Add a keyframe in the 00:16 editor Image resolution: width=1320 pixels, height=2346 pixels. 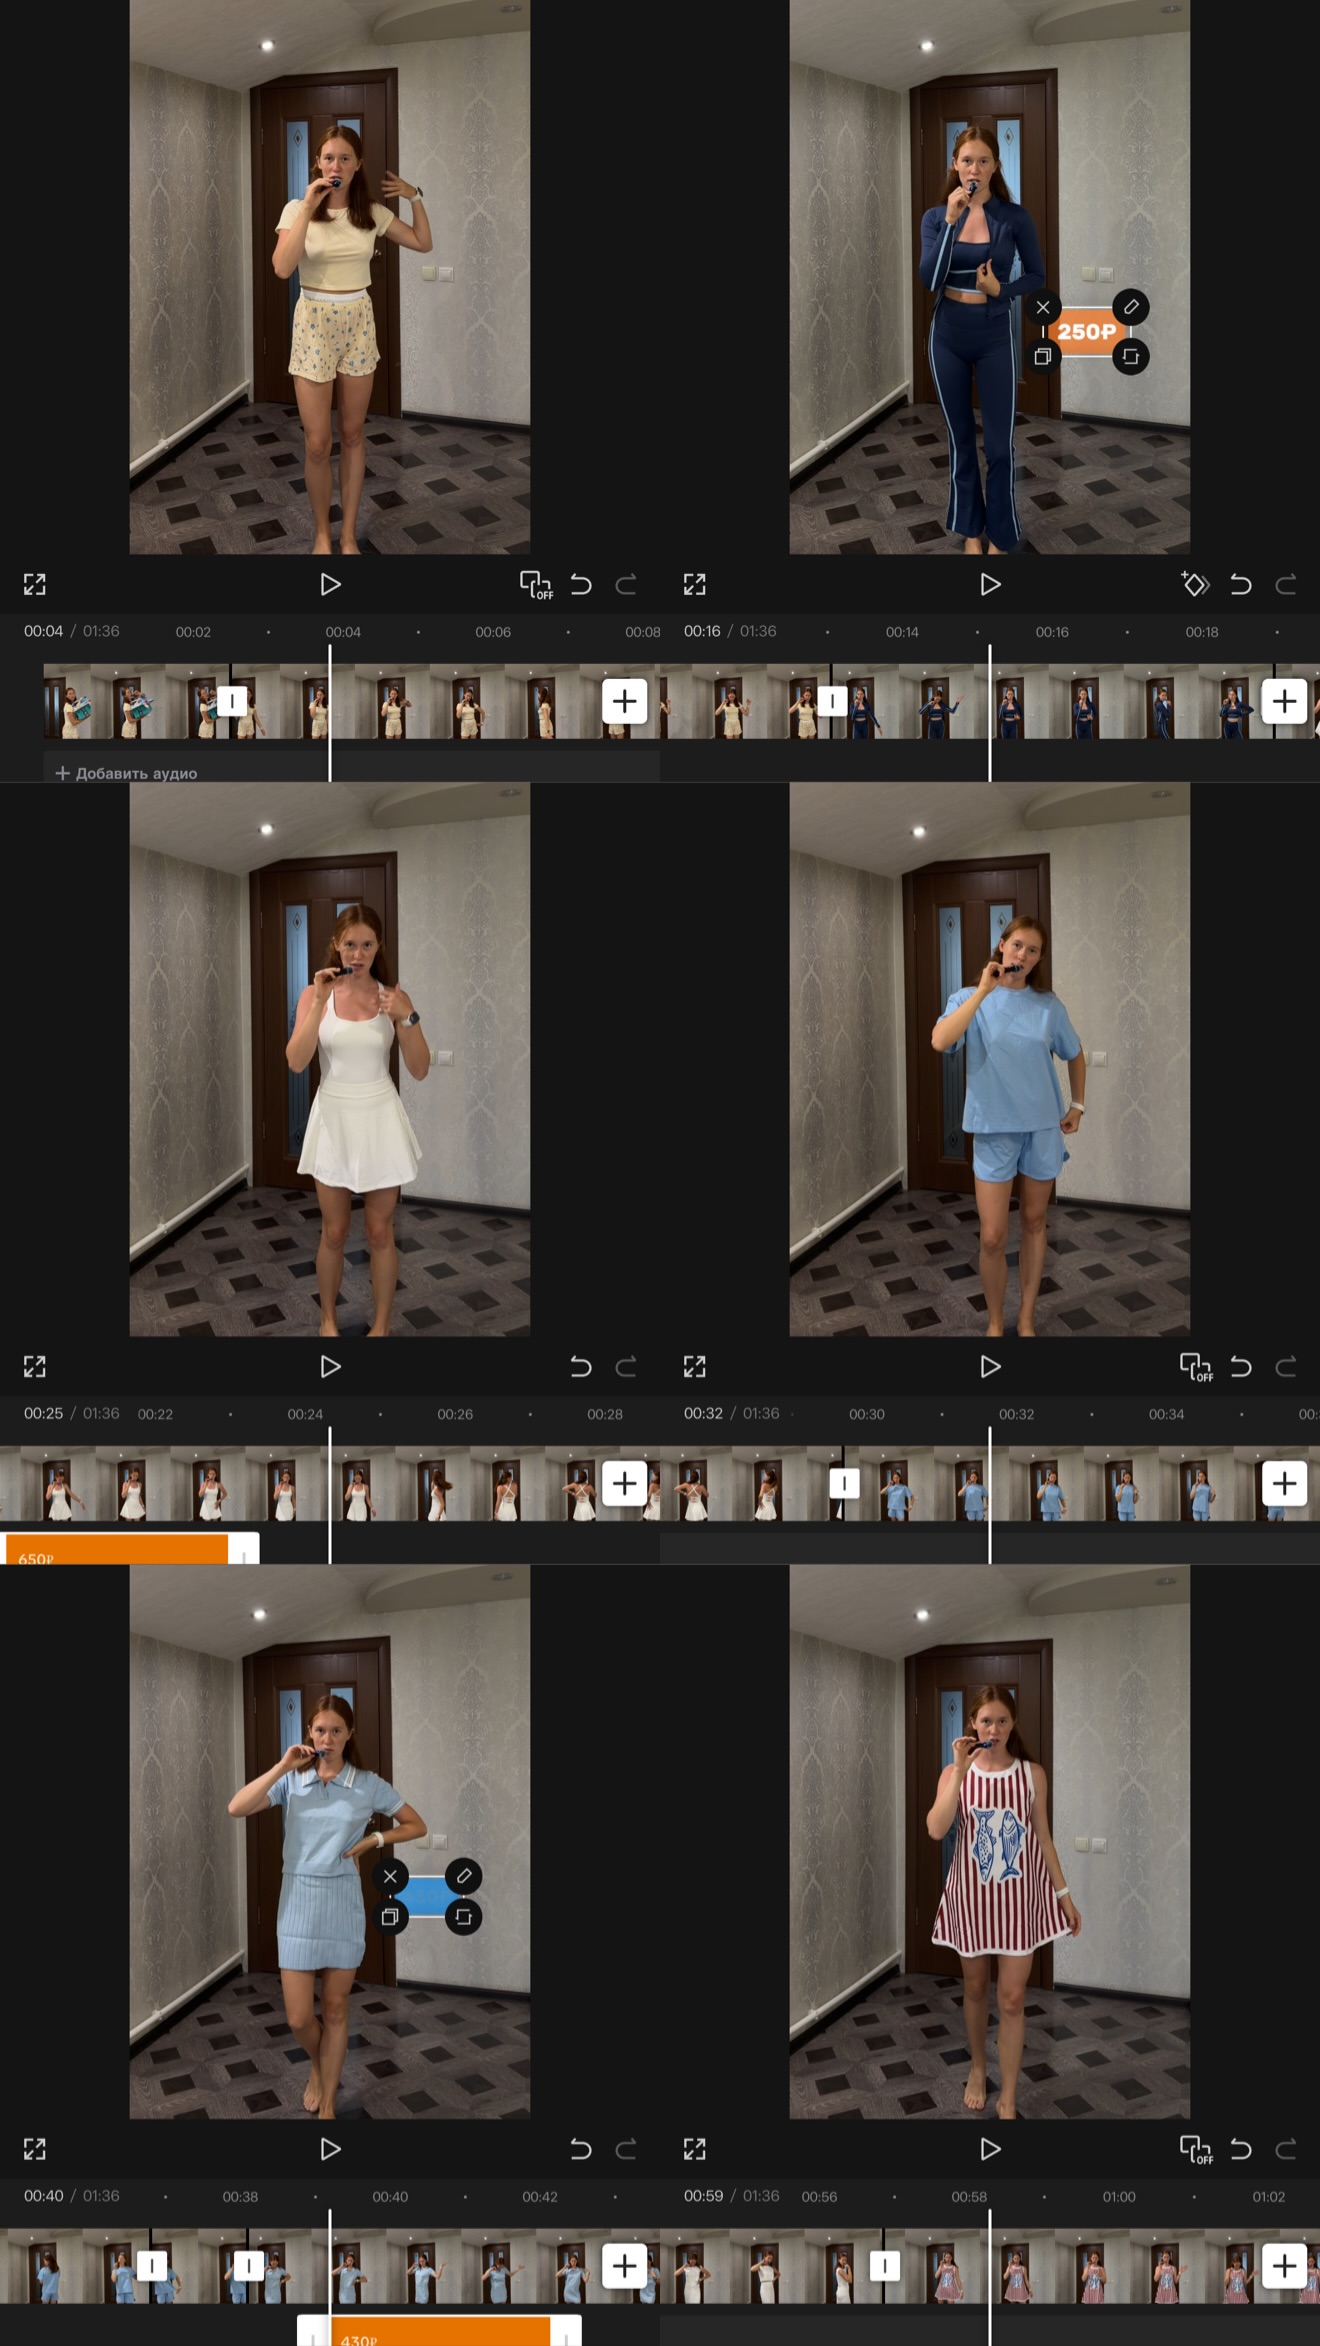(1195, 584)
